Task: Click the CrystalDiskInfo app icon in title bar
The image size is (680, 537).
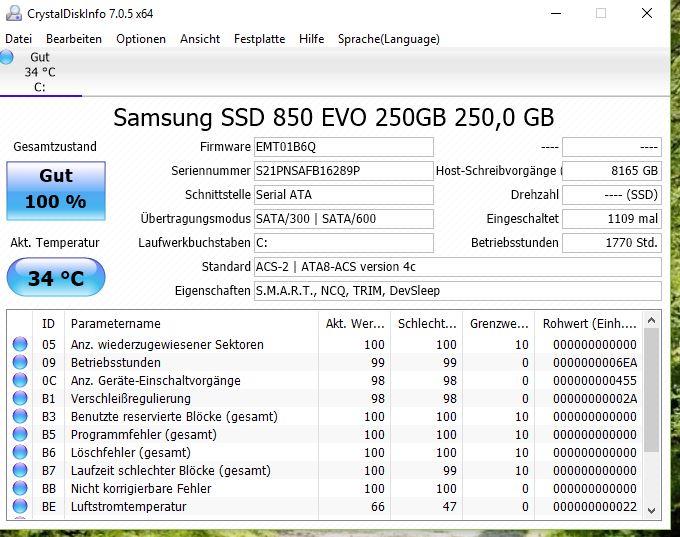Action: [x=14, y=13]
